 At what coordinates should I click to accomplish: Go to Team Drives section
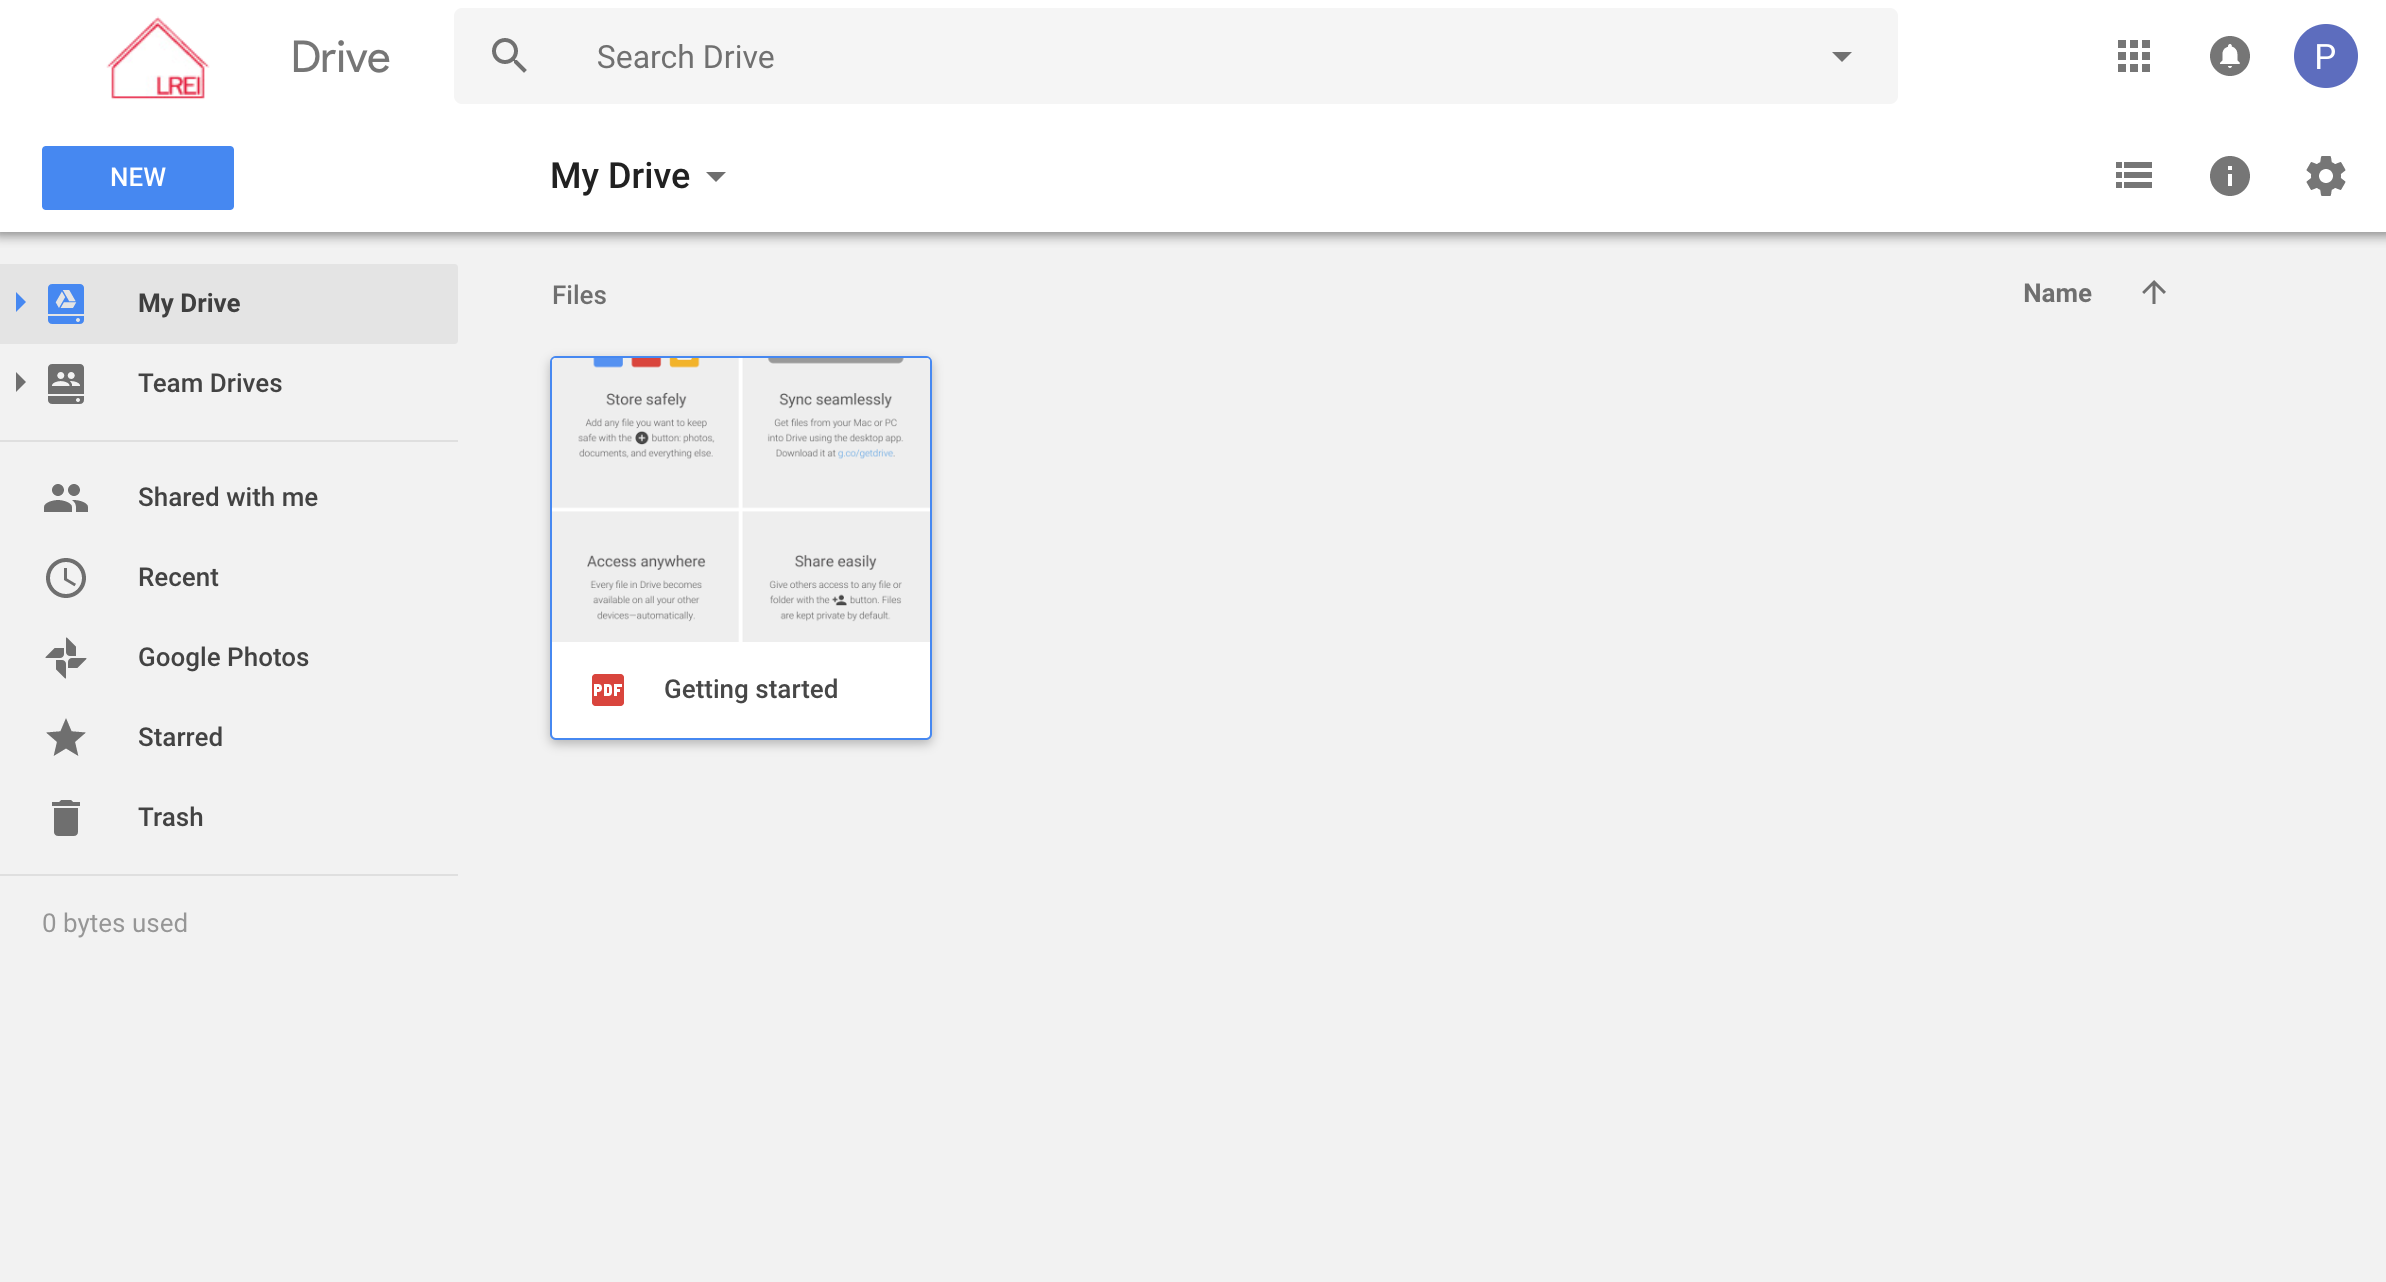coord(210,383)
